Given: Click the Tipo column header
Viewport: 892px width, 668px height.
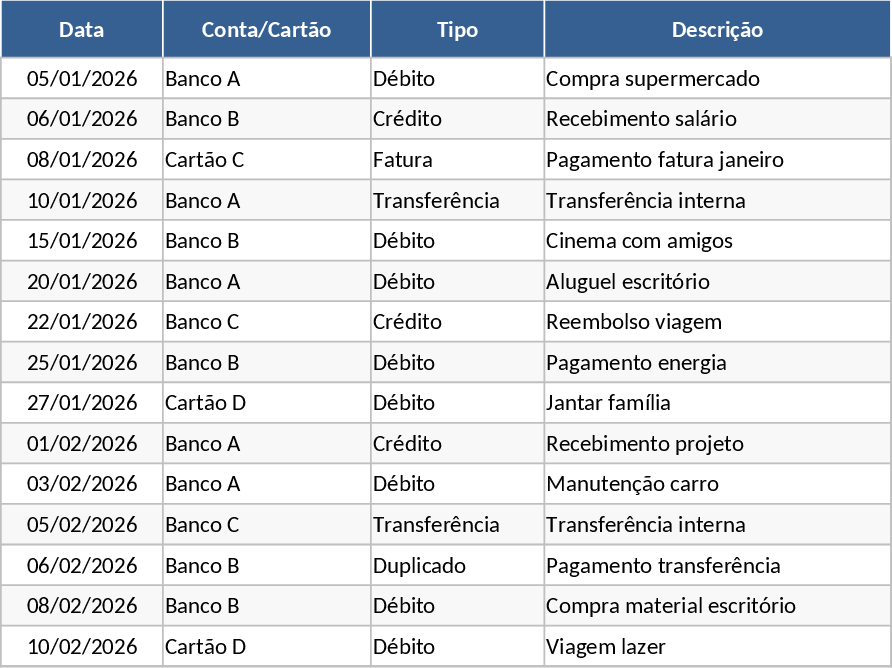Looking at the screenshot, I should point(457,30).
